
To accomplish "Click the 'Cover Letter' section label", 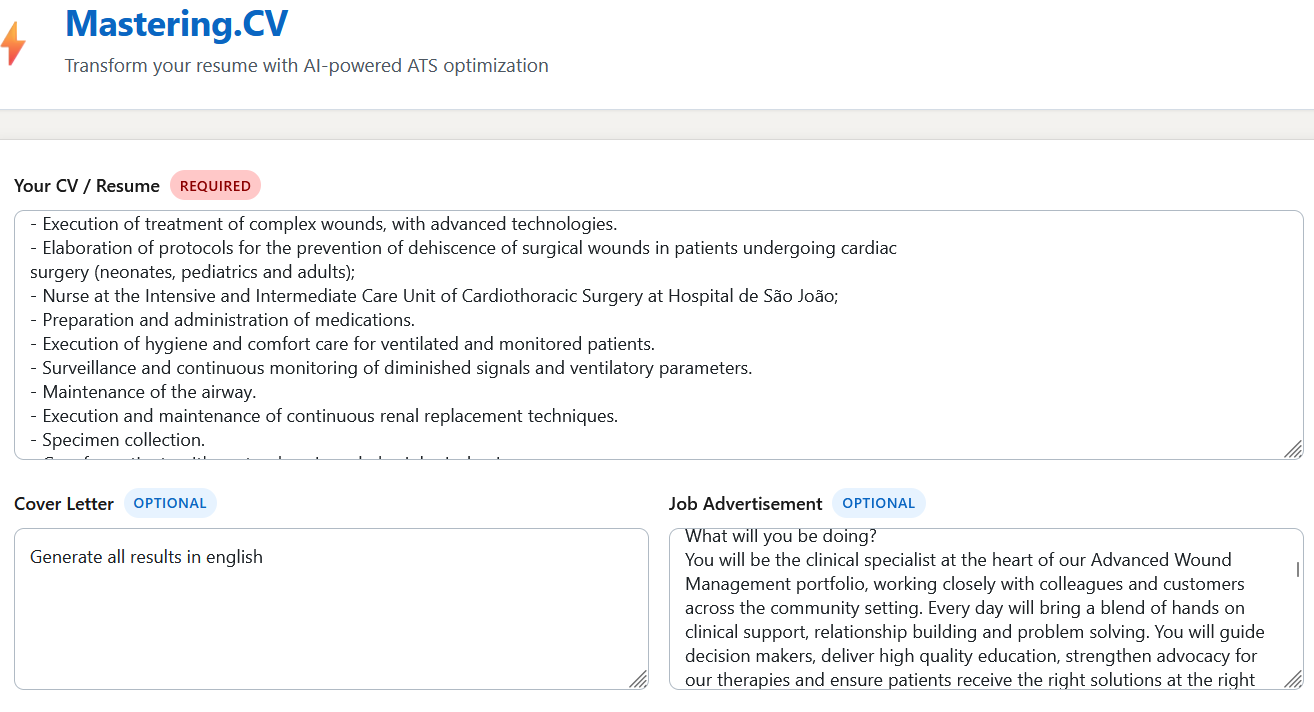I will [63, 503].
